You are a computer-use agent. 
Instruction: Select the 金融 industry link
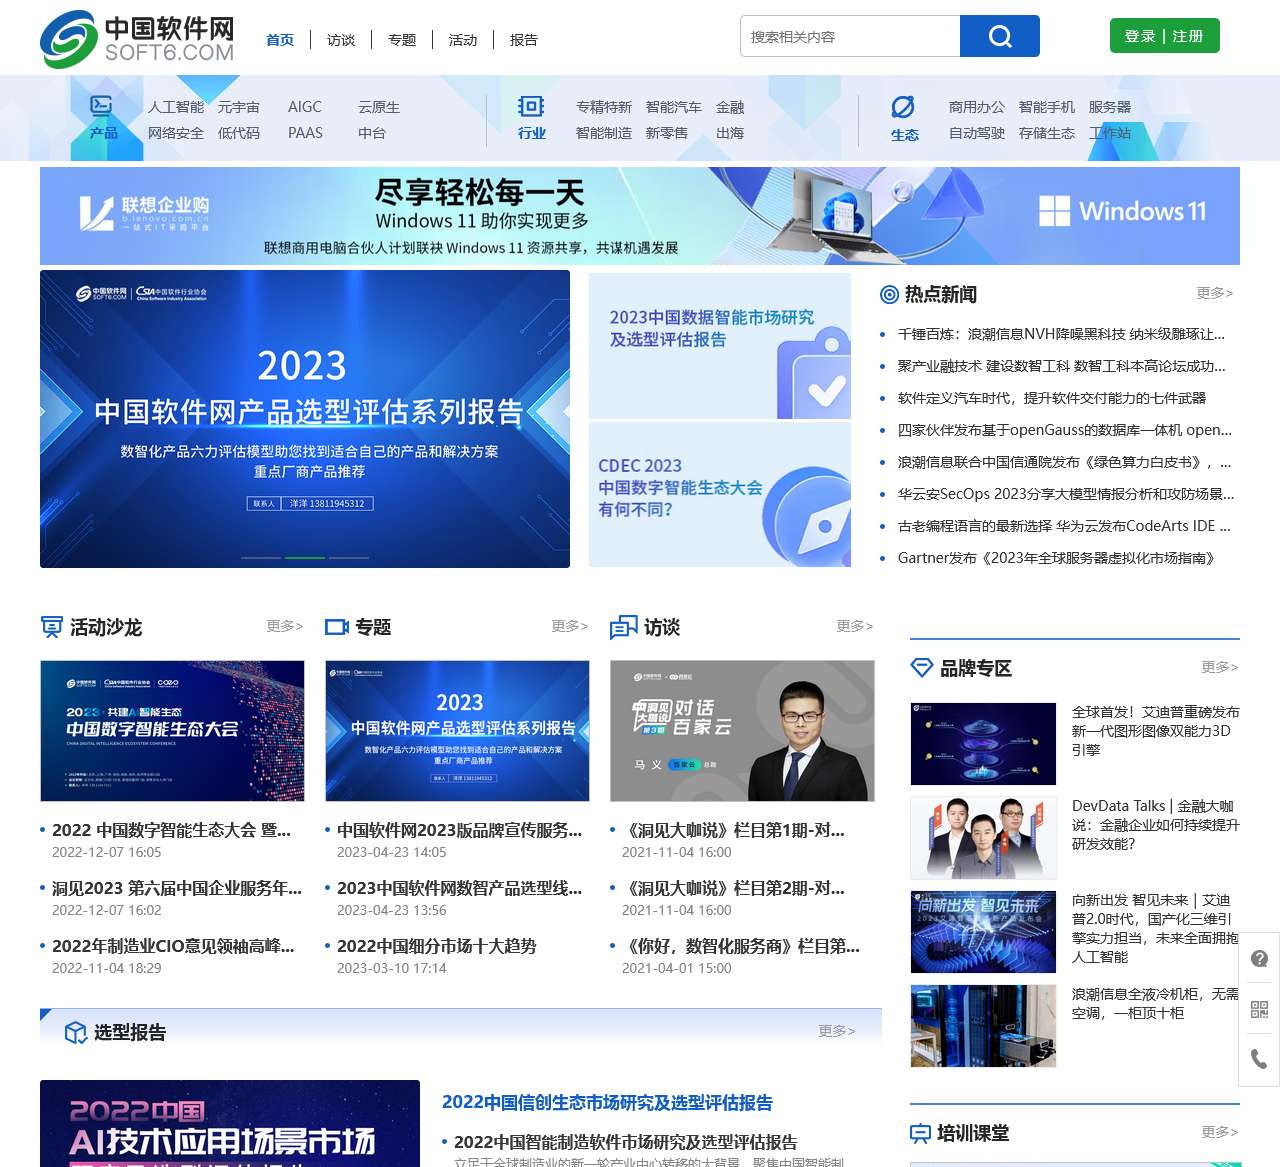(x=730, y=107)
